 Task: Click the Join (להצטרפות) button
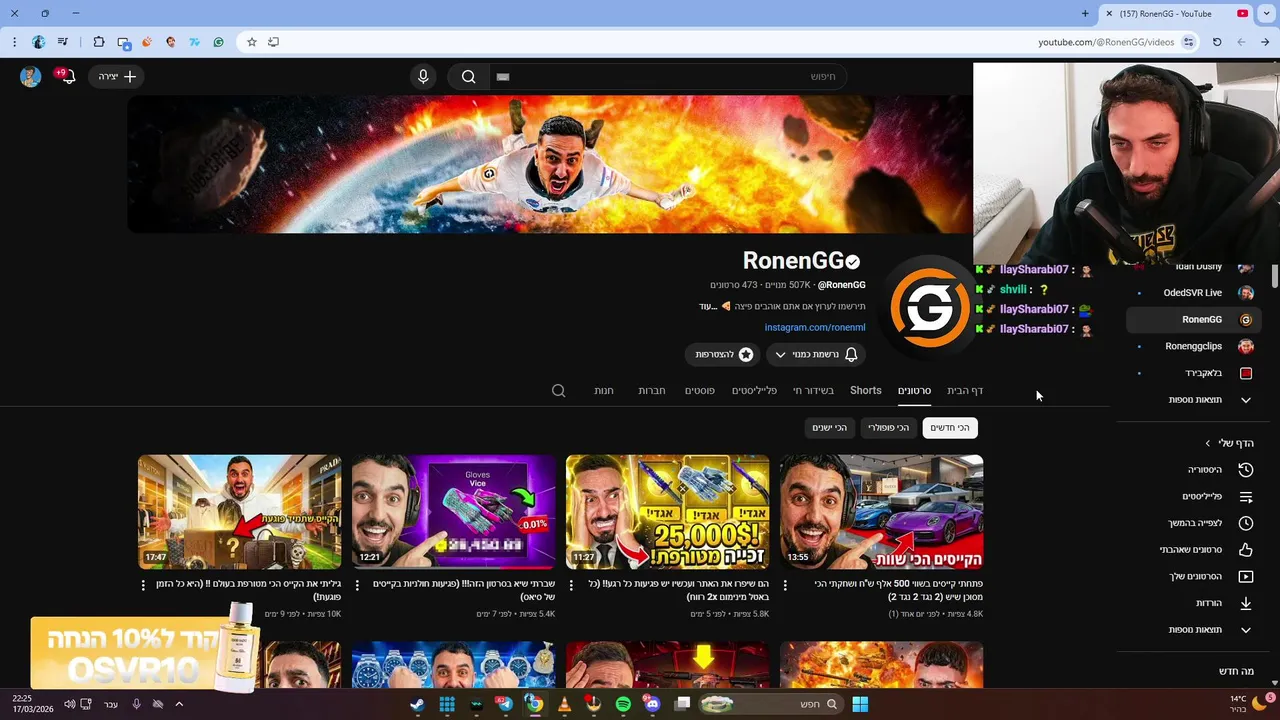(x=724, y=355)
